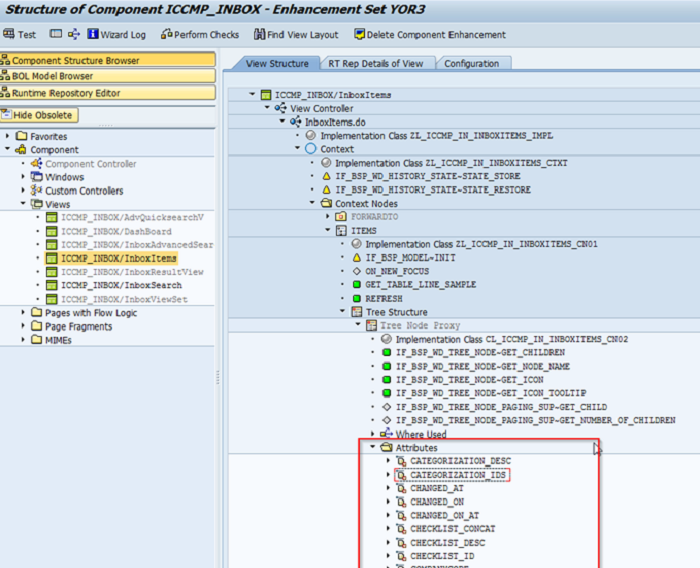Click the Tree Node Proxy icon
The height and width of the screenshot is (568, 700).
click(x=371, y=325)
